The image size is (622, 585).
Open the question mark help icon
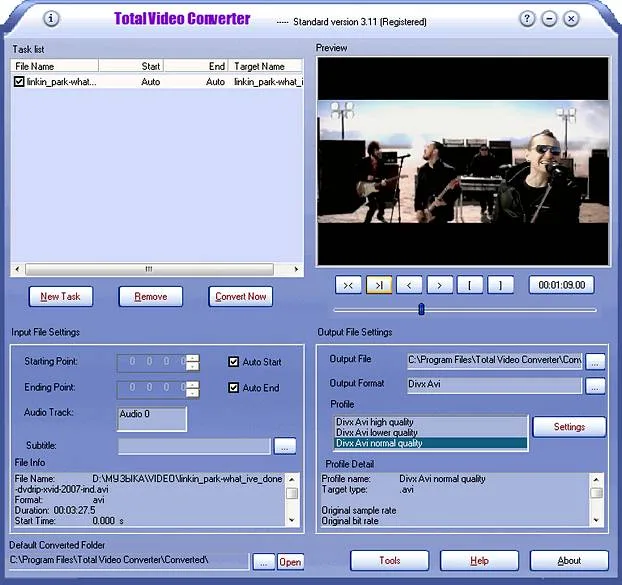pos(527,19)
